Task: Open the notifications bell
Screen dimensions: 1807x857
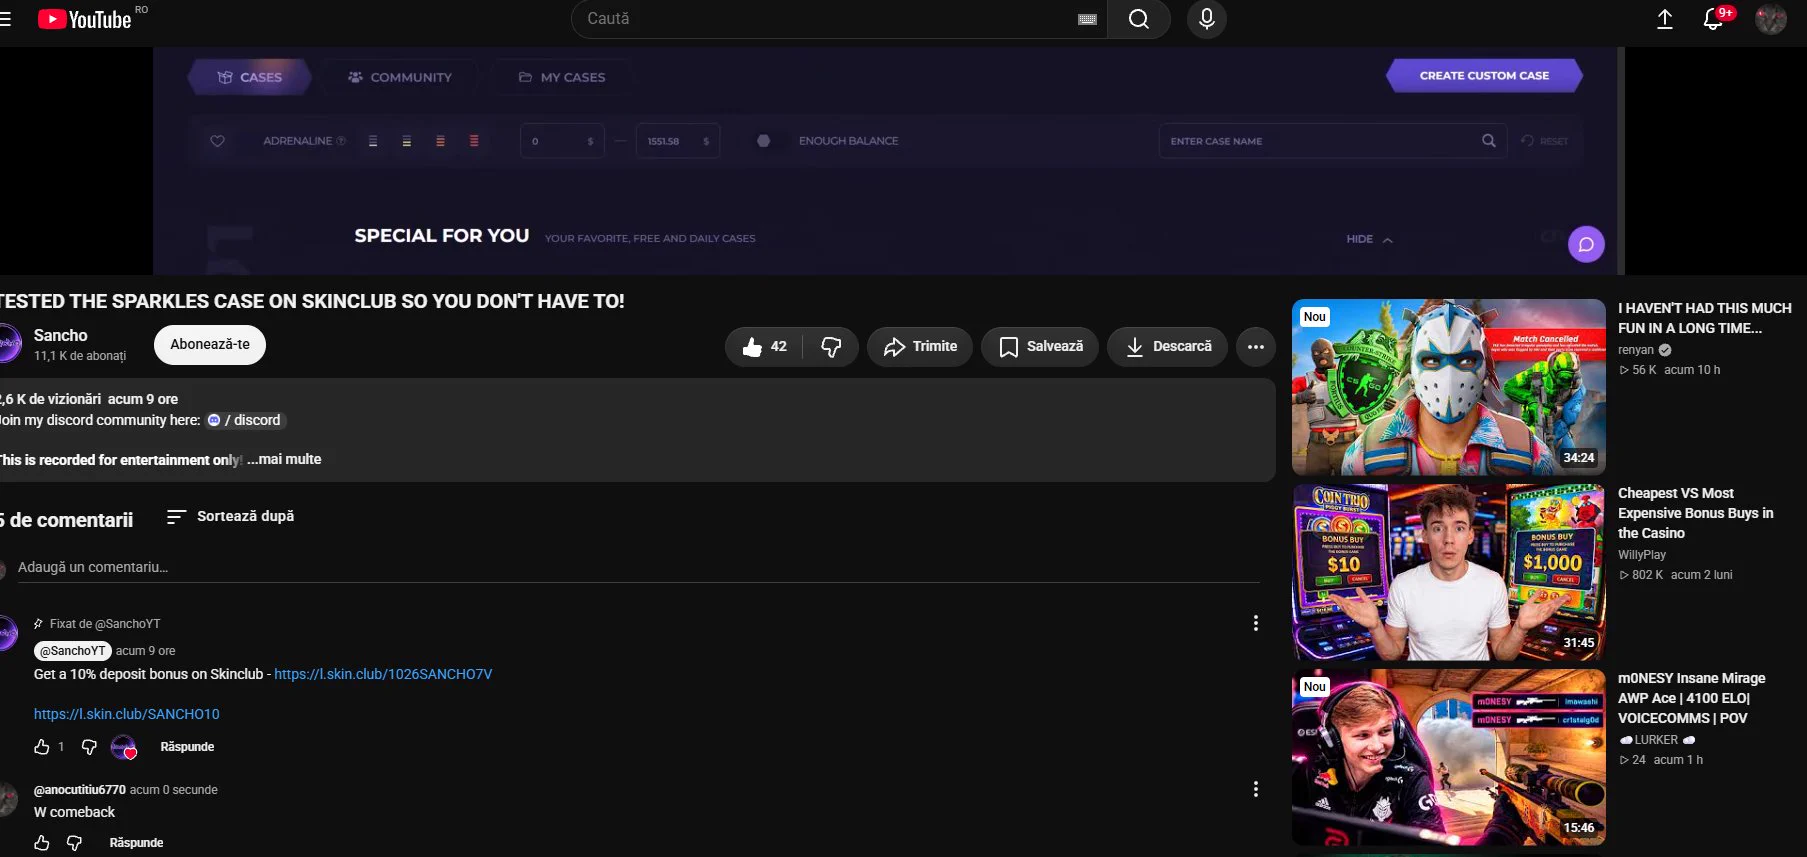Action: (1714, 19)
